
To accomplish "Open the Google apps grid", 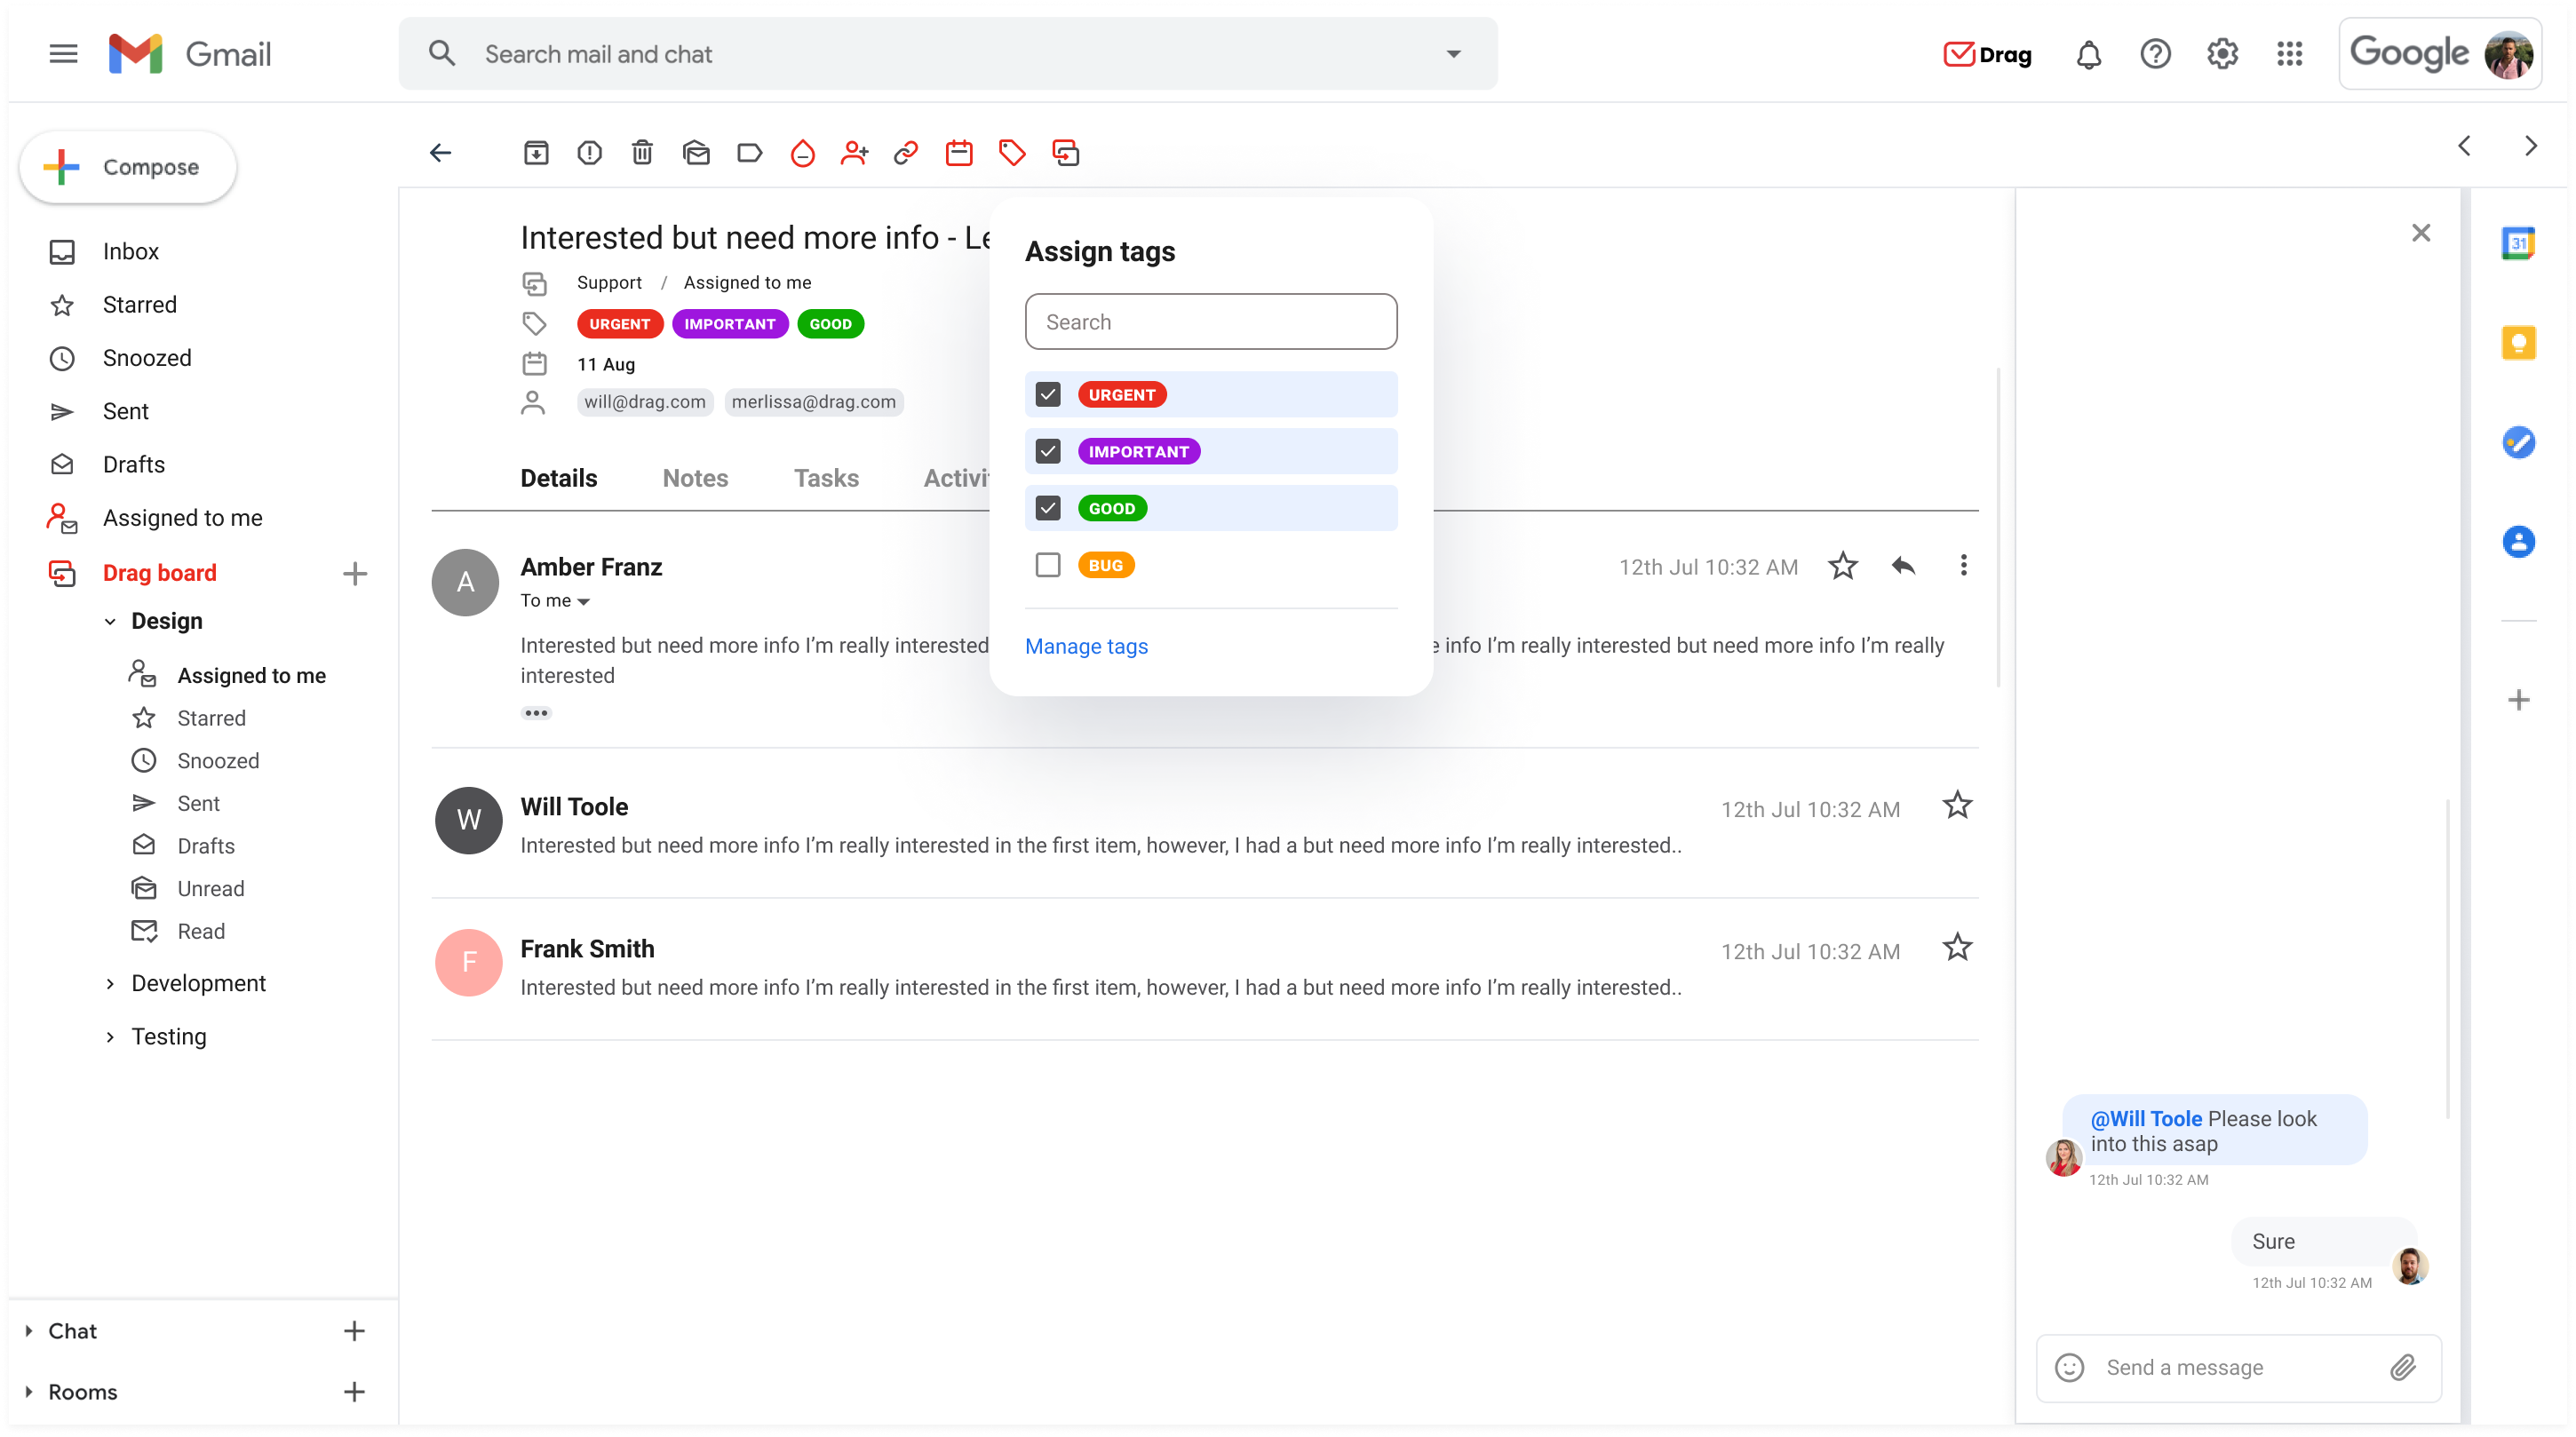I will click(x=2289, y=54).
